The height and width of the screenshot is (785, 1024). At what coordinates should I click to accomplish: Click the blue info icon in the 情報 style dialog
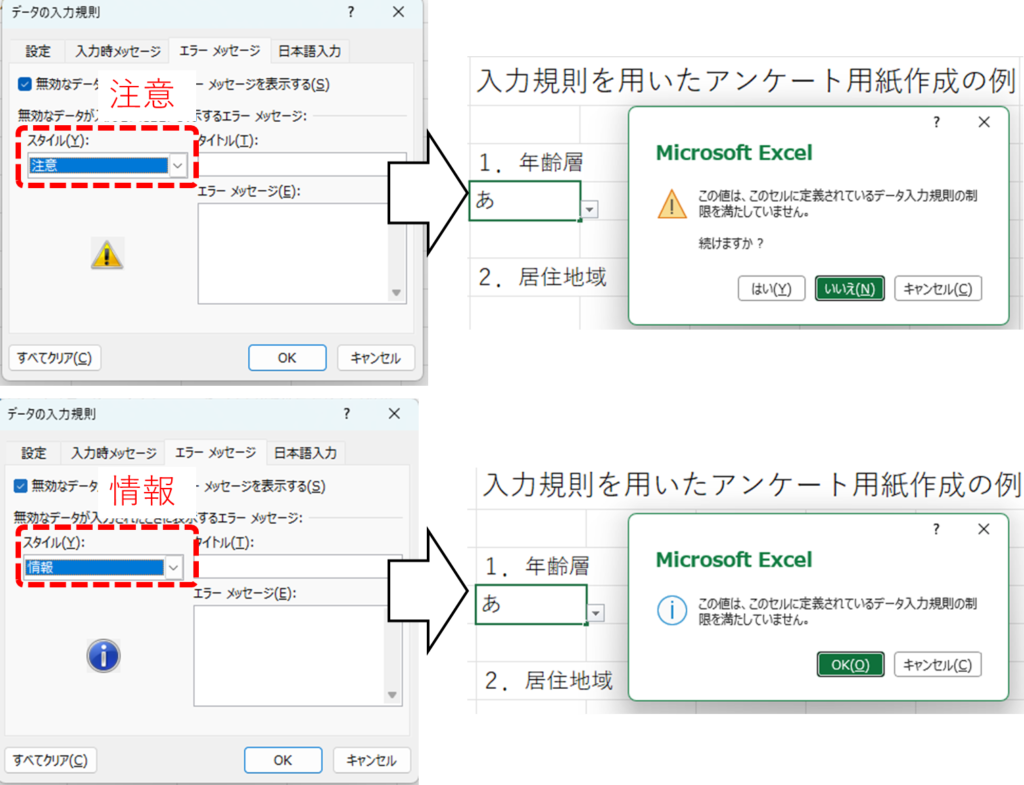coord(104,656)
